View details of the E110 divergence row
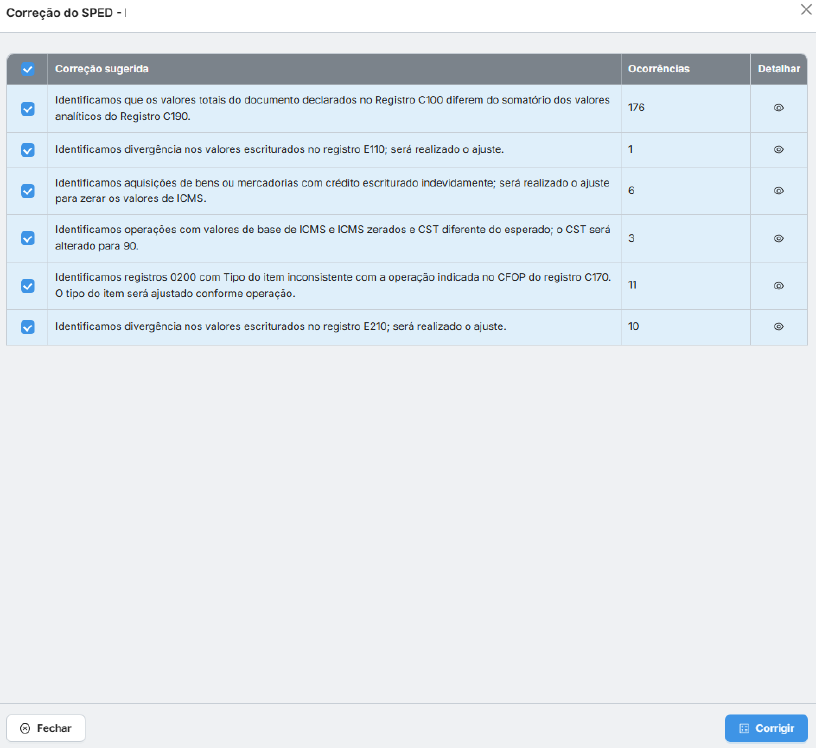The width and height of the screenshot is (816, 748). pyautogui.click(x=778, y=149)
